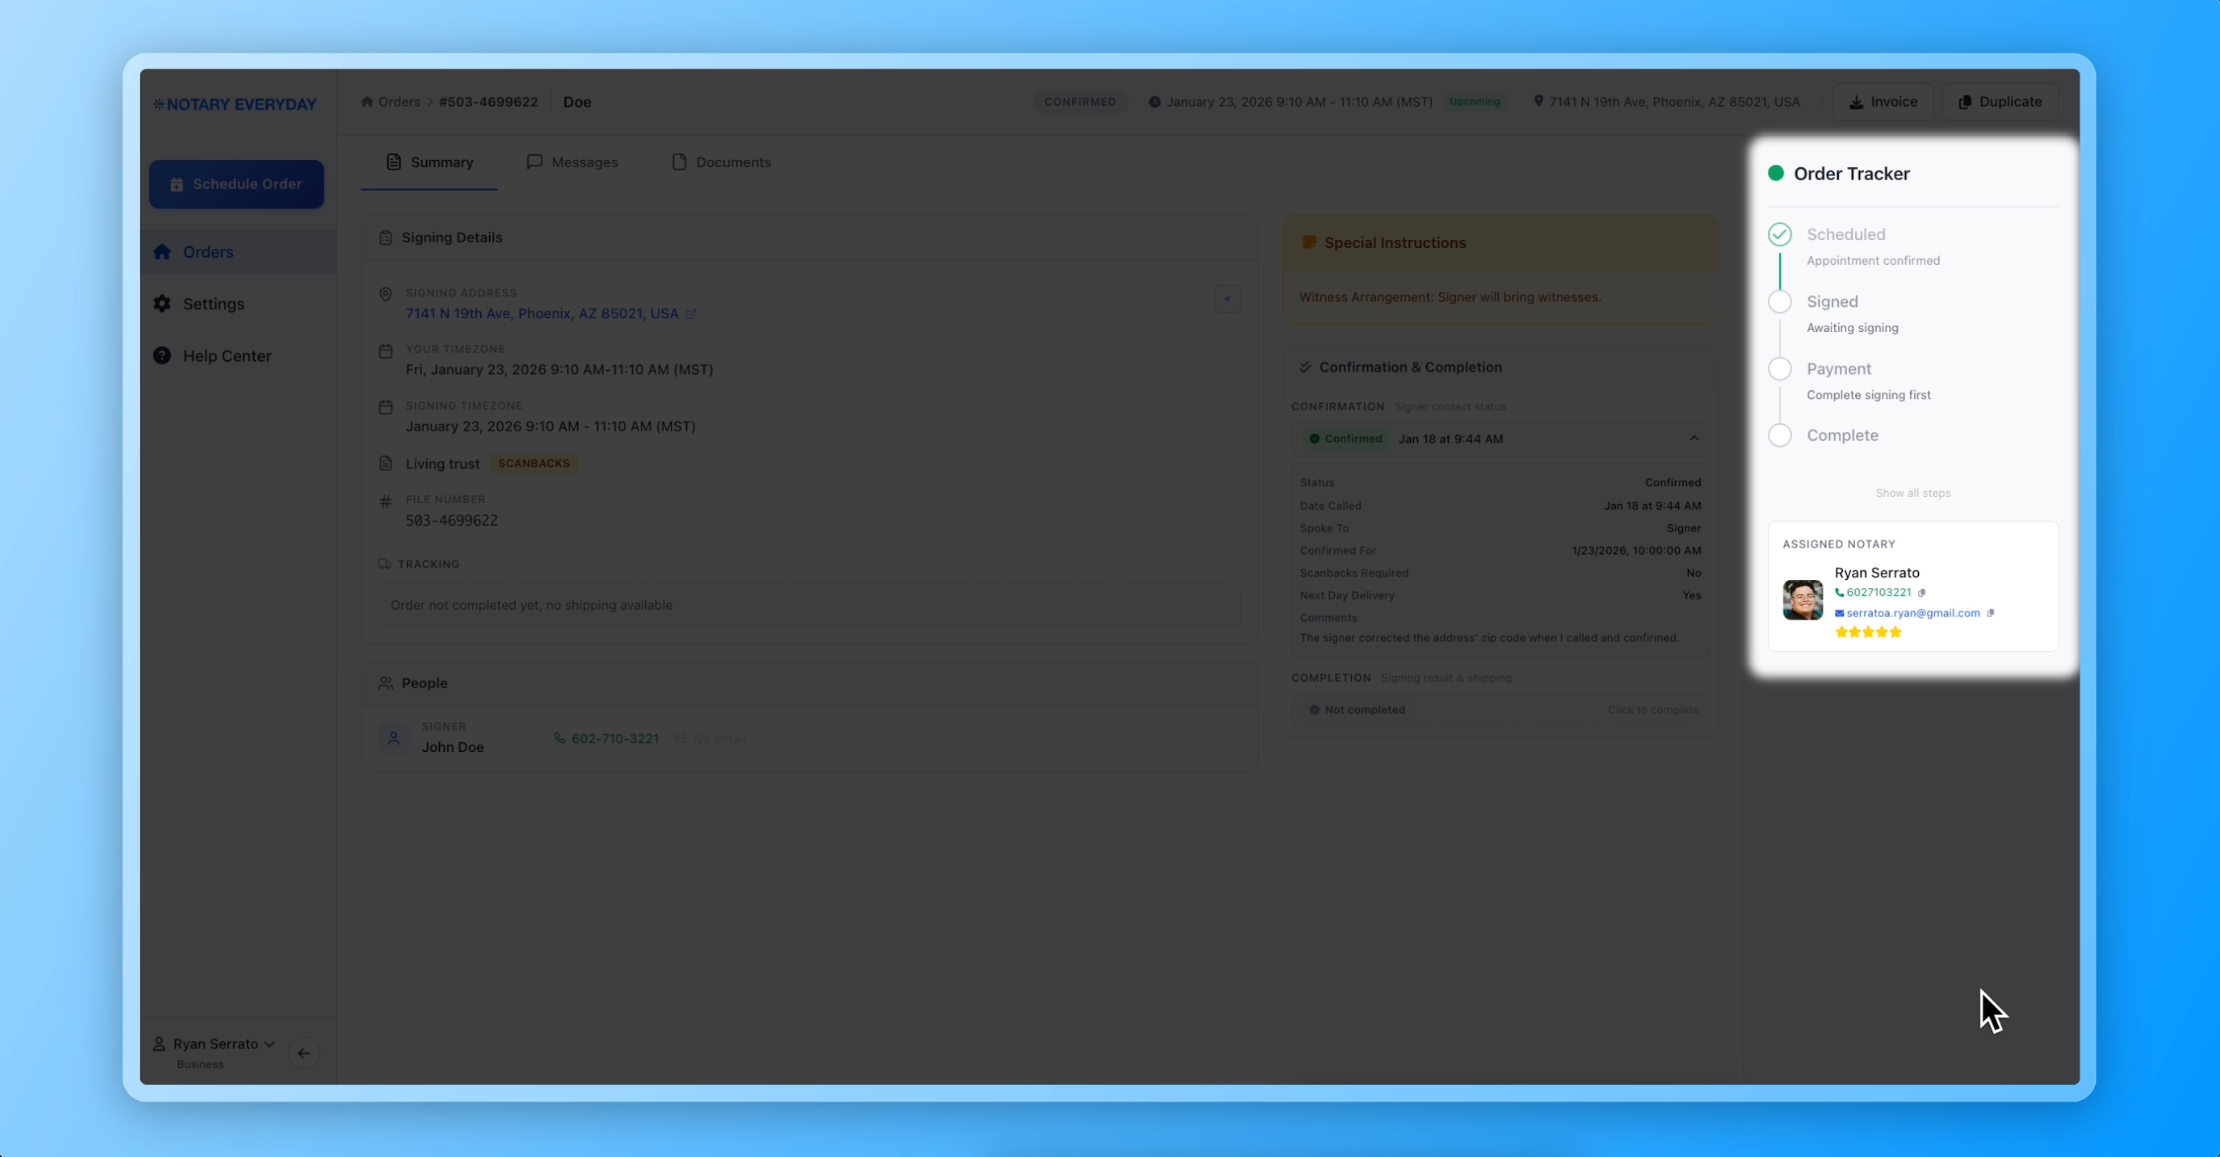Open Settings via the gear icon
This screenshot has height=1157, width=2220.
[x=162, y=304]
